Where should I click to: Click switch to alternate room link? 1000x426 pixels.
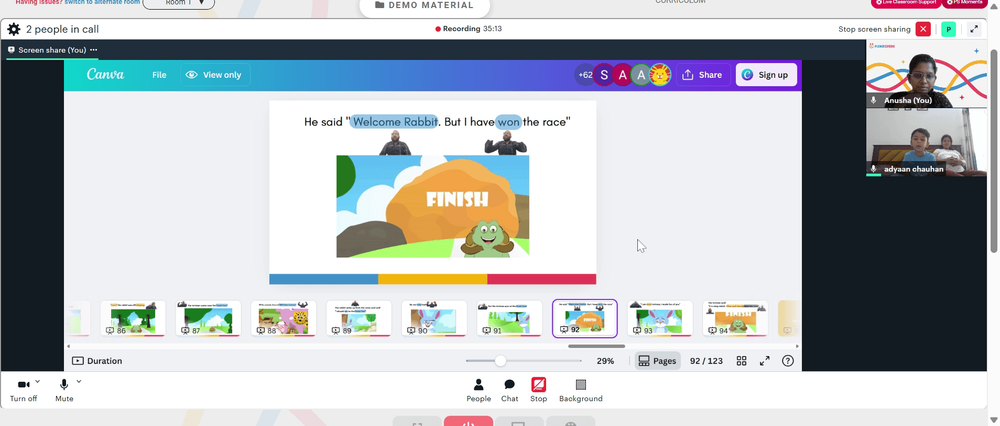pyautogui.click(x=101, y=3)
